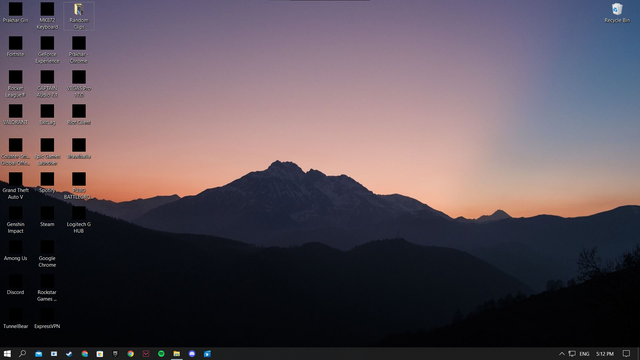Open the Logitech G HUB desktop shortcut
Screen dimensions: 640x360
coord(79,220)
